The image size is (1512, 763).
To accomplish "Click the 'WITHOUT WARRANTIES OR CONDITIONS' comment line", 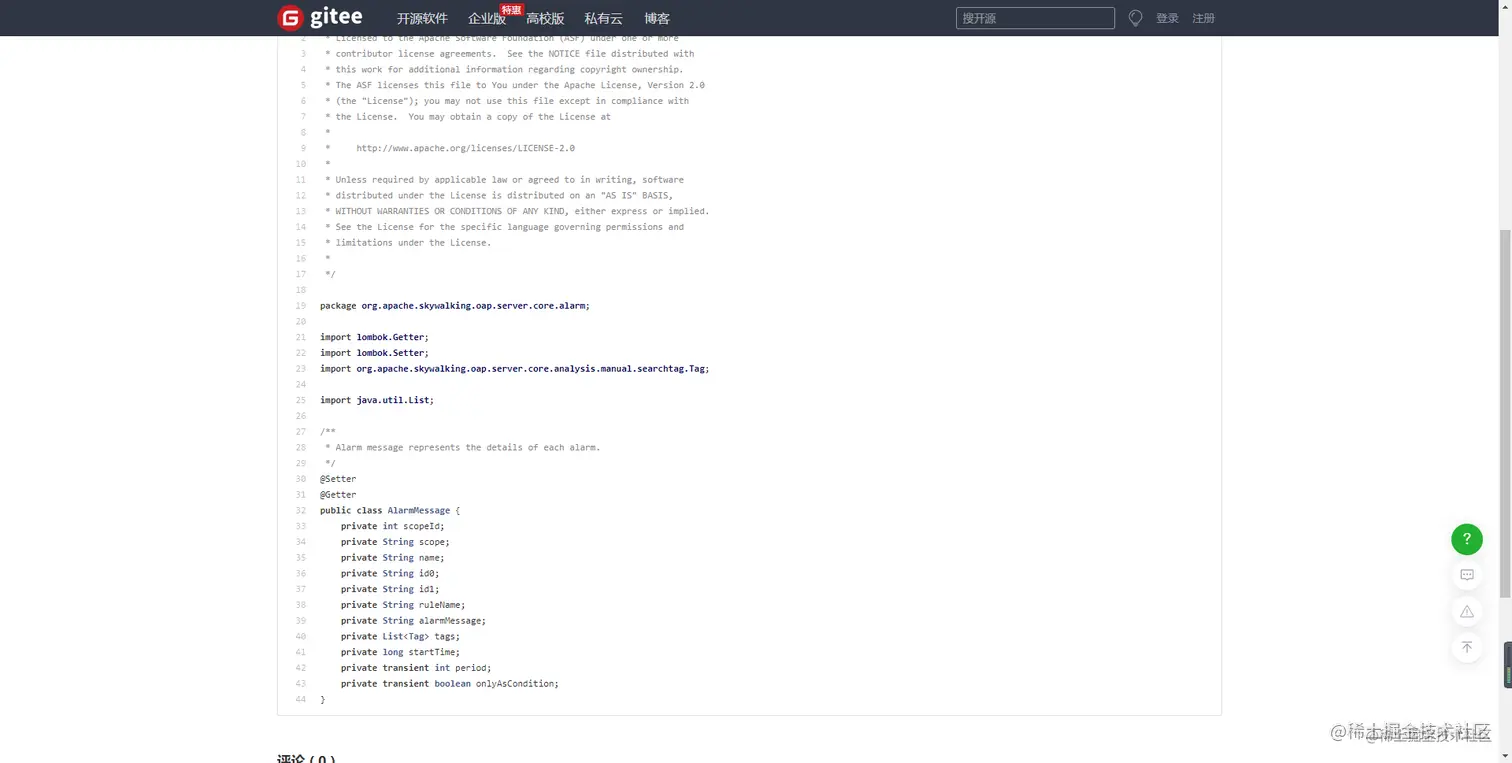I will coord(517,211).
